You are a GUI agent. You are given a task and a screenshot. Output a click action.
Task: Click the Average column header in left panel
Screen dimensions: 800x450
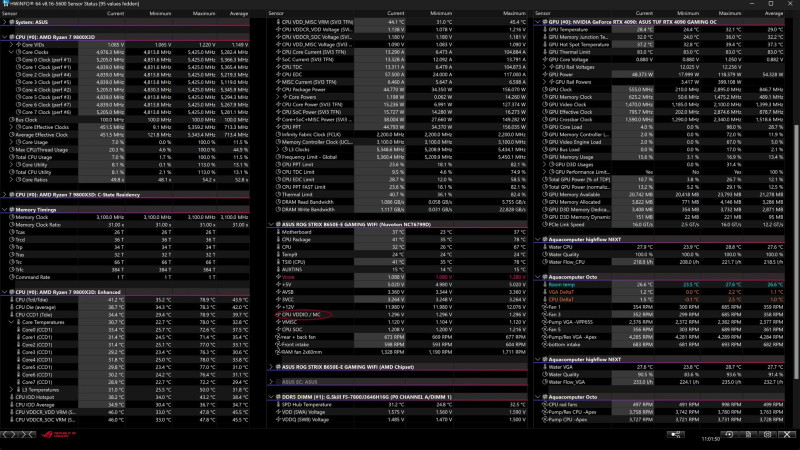[239, 13]
